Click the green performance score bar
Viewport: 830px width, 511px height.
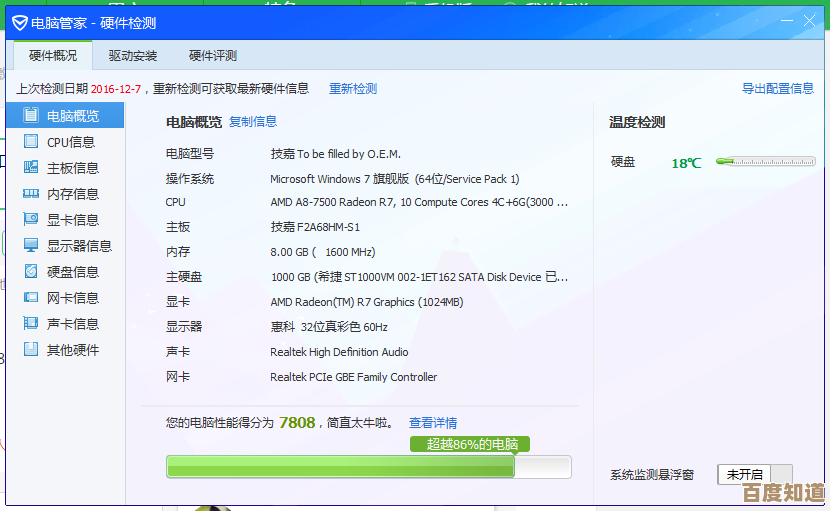pos(368,467)
